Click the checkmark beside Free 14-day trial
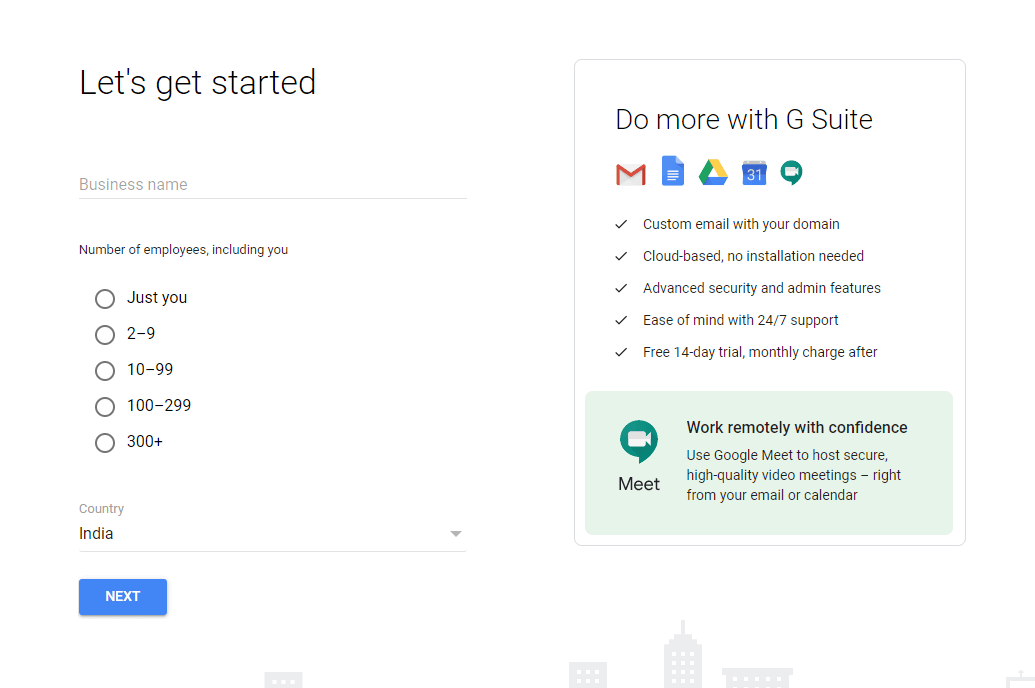Image resolution: width=1035 pixels, height=688 pixels. coord(621,352)
